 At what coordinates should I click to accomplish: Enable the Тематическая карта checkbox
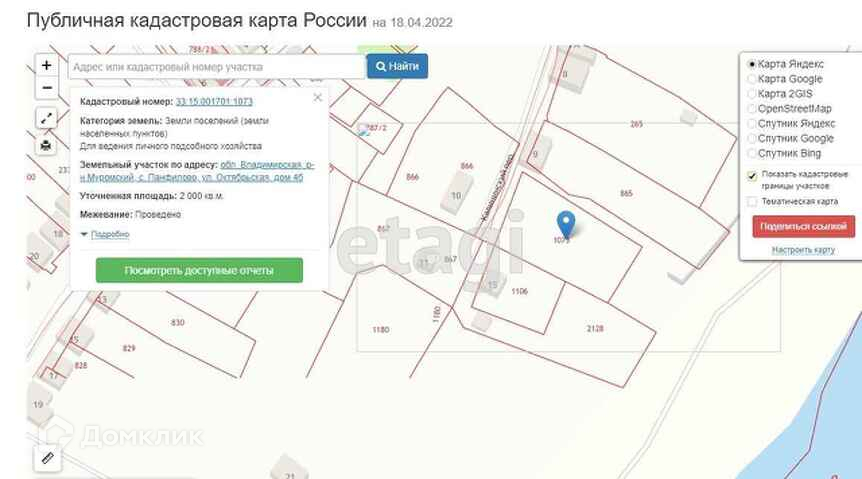coord(752,202)
